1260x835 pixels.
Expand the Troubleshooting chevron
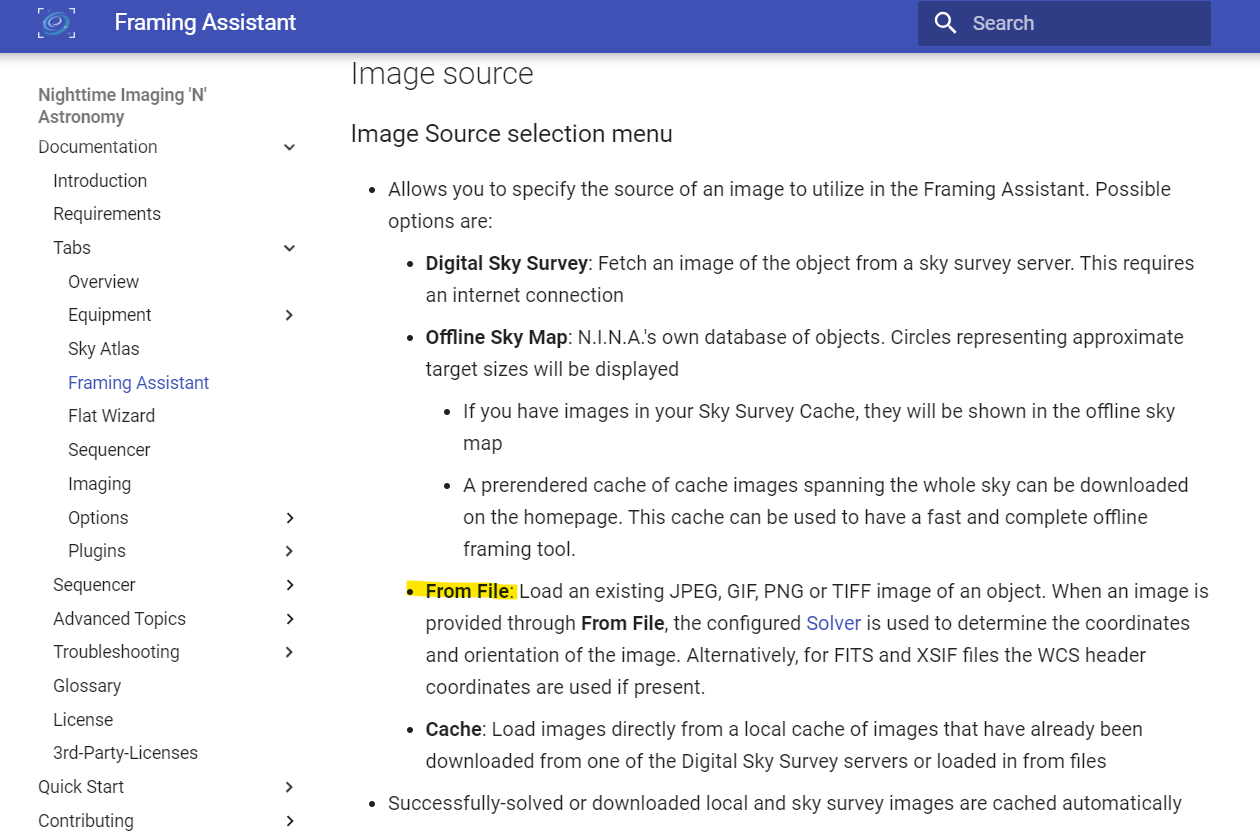tap(289, 652)
